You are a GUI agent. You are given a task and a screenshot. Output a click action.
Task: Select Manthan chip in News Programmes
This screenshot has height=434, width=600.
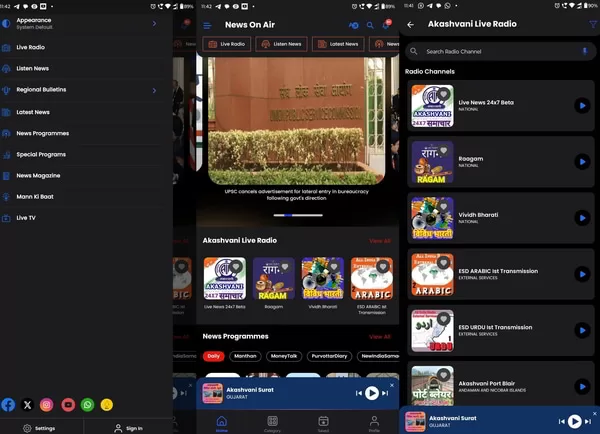point(245,356)
